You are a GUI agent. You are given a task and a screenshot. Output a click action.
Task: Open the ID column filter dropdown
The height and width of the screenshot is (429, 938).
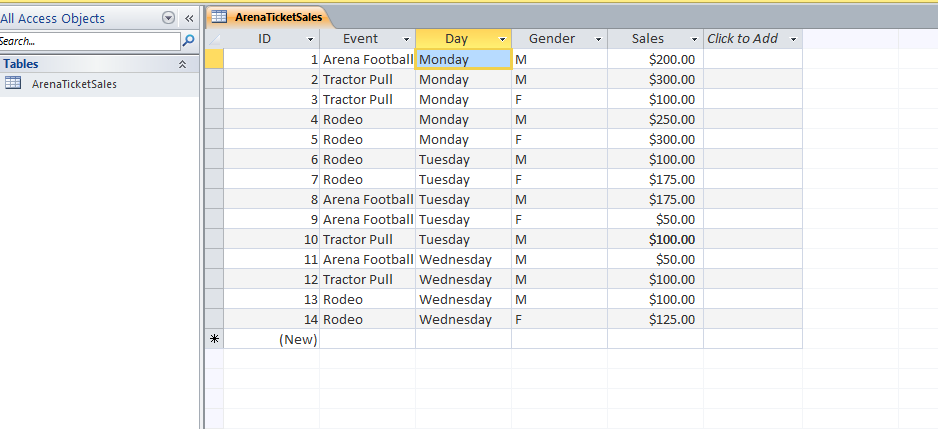311,39
